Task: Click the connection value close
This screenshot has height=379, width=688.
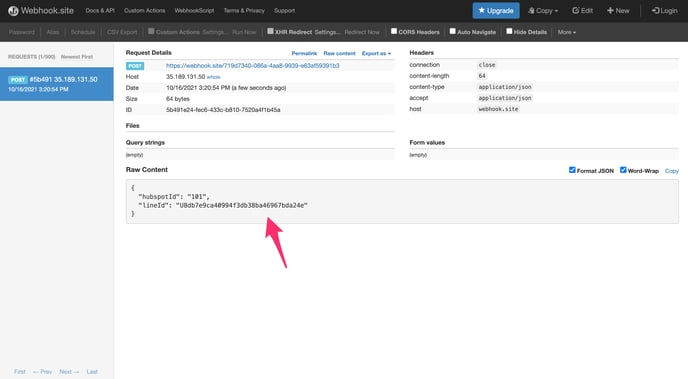Action: pos(487,64)
